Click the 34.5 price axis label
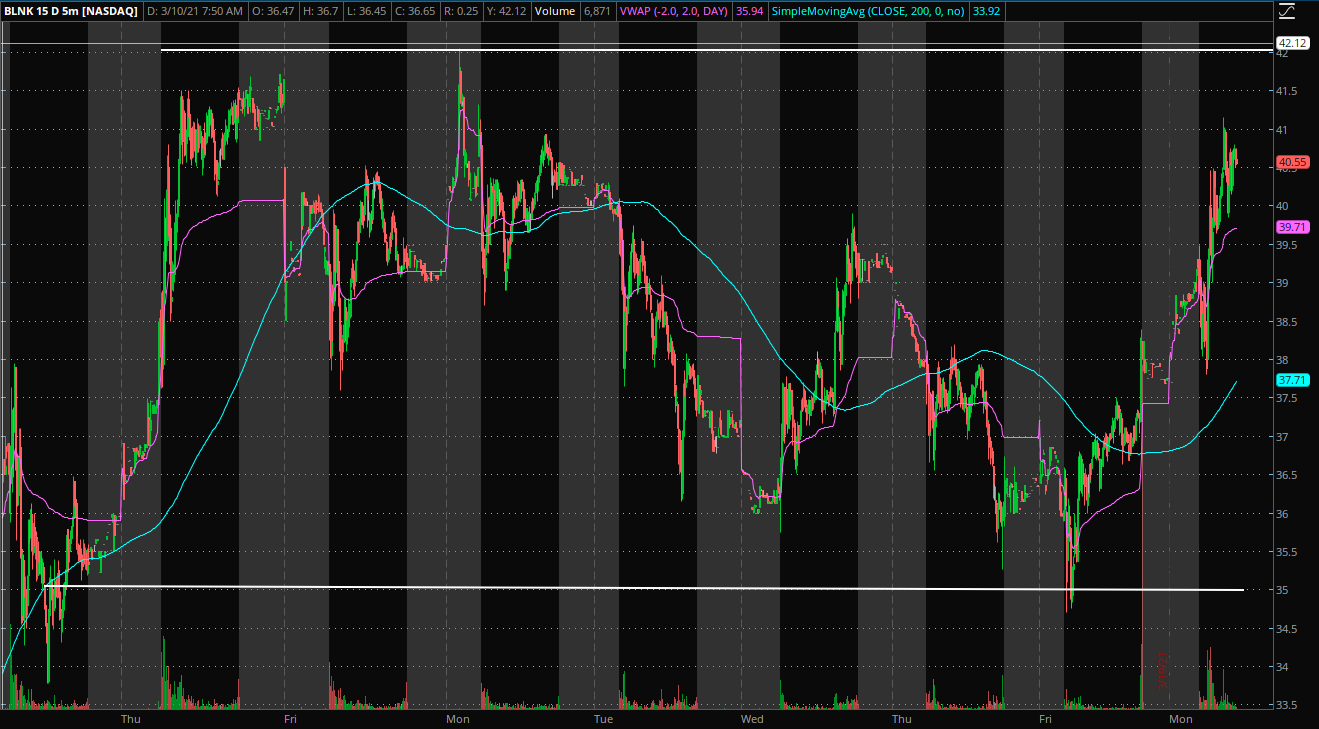 tap(1287, 629)
